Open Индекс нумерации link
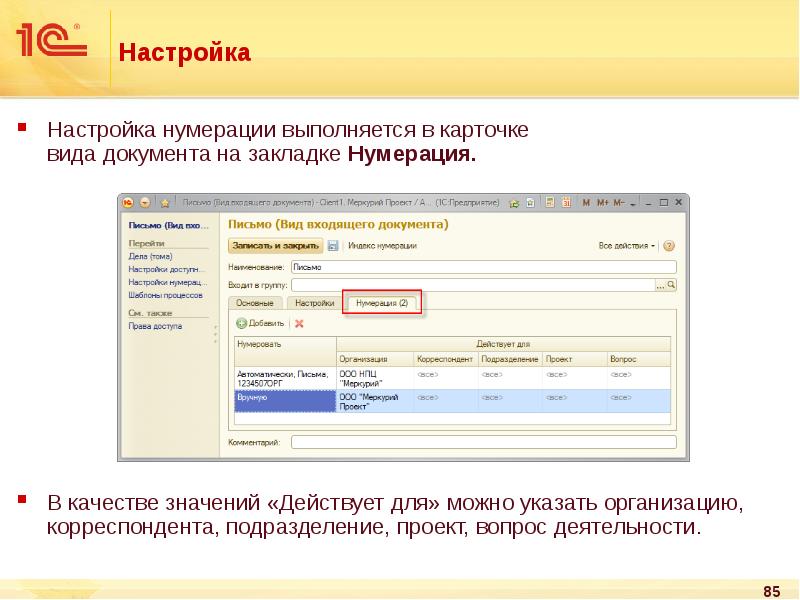Viewport: 800px width, 600px height. point(382,245)
